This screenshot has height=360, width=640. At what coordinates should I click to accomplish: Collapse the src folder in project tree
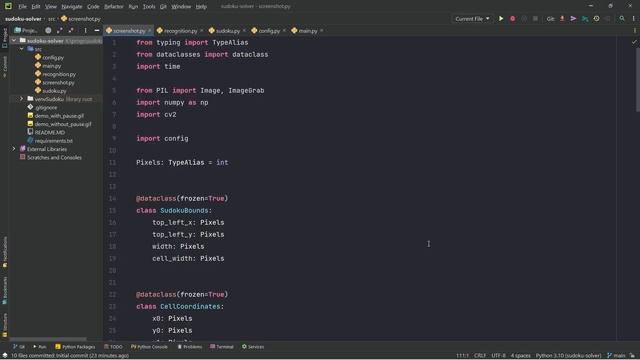tap(22, 49)
